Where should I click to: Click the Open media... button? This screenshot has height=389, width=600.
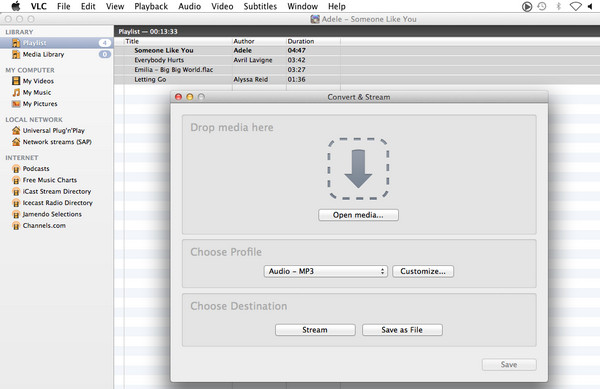point(358,215)
